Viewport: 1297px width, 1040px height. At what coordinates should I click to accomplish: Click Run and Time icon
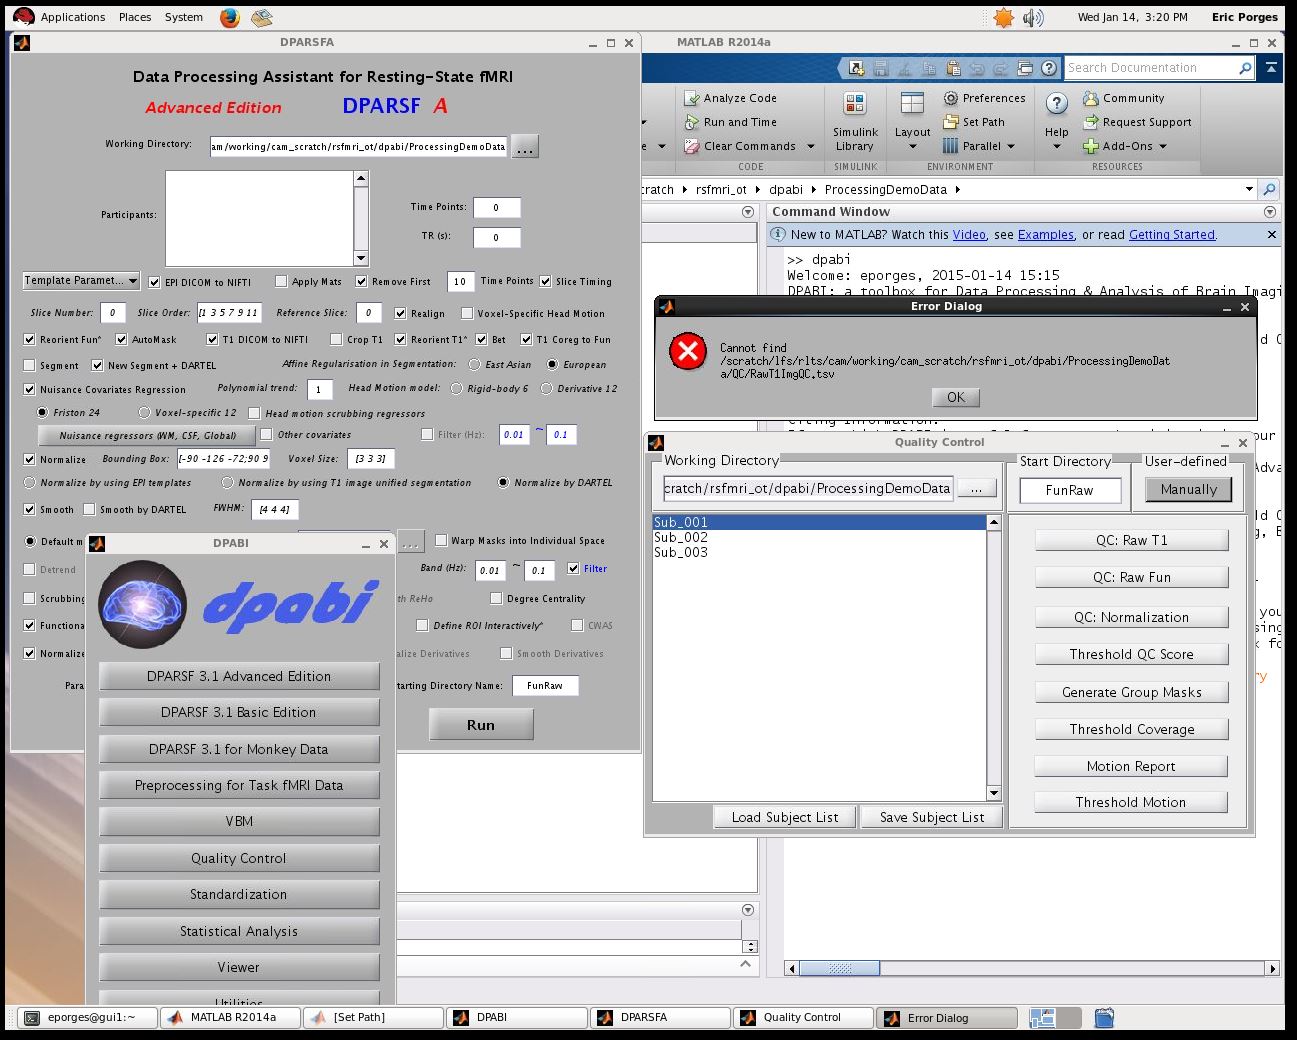[x=691, y=122]
